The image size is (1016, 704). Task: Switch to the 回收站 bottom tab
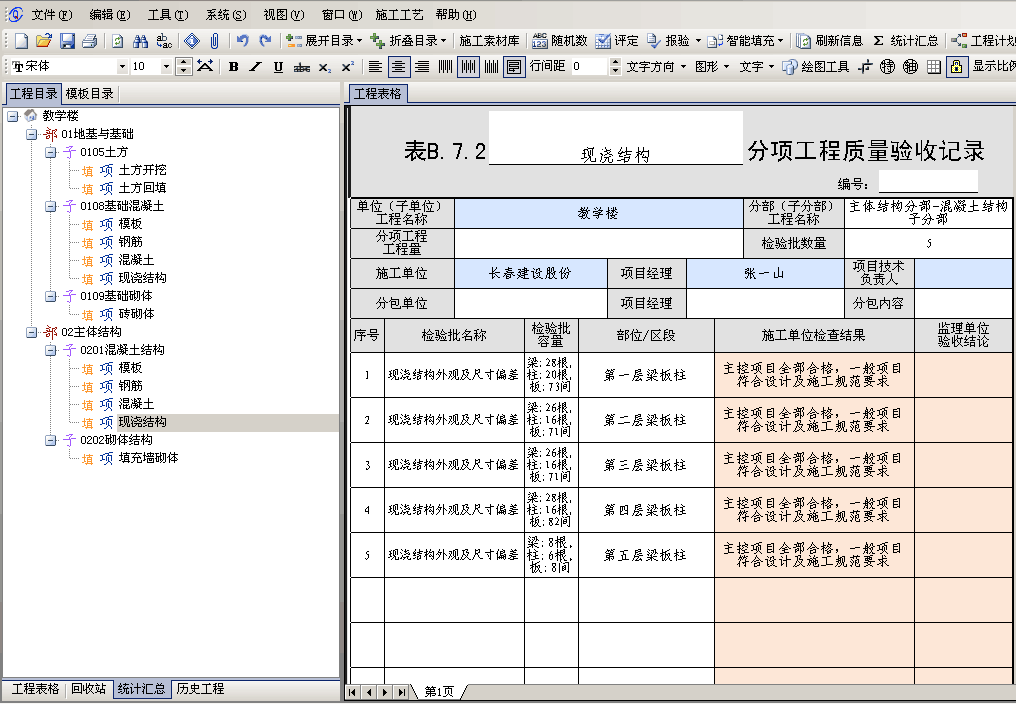89,689
